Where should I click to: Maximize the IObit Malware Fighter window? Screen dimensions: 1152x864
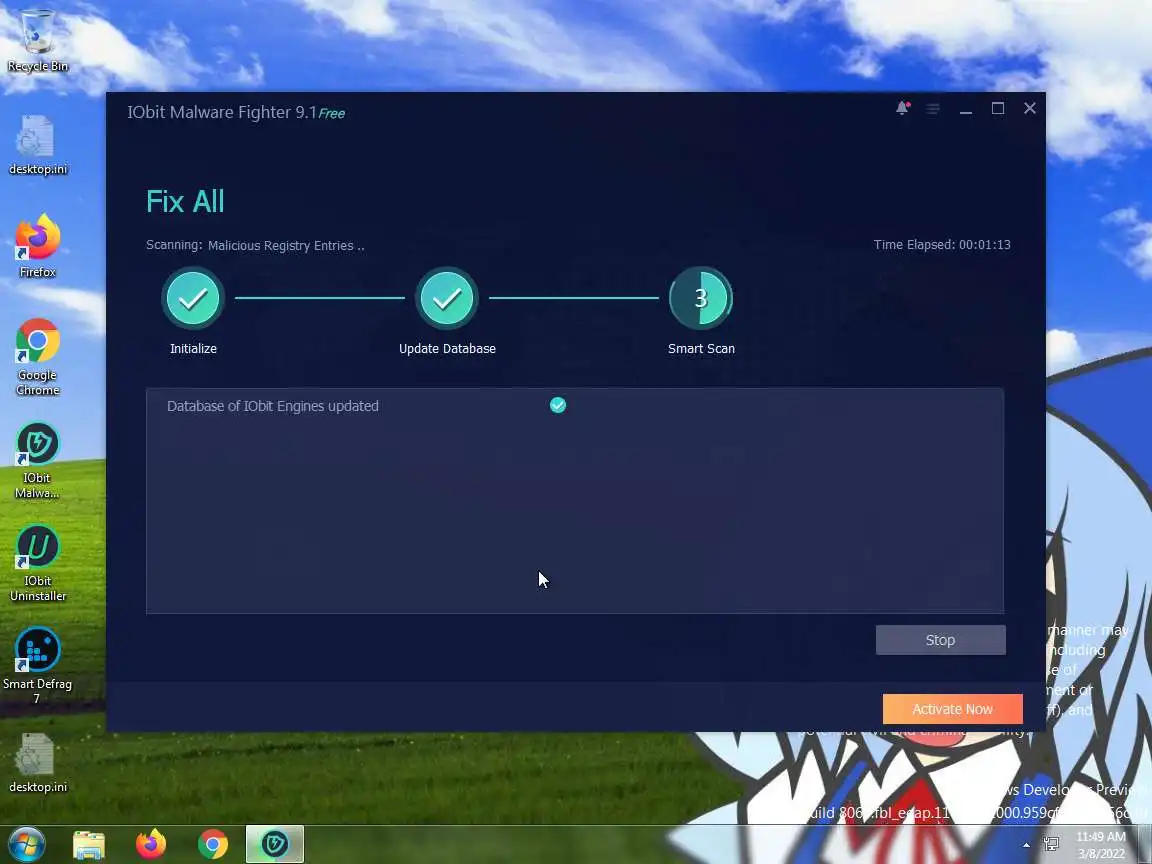pos(998,109)
